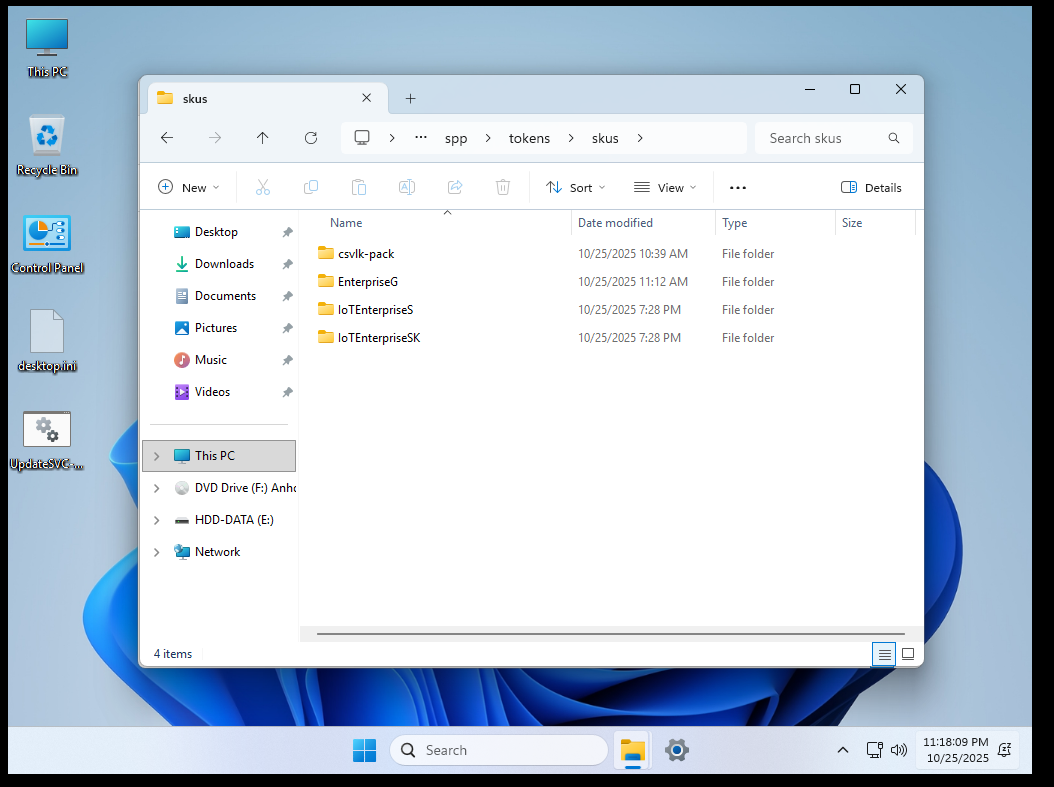1054x787 pixels.
Task: Select Recycle Bin desktop icon
Action: coord(47,146)
